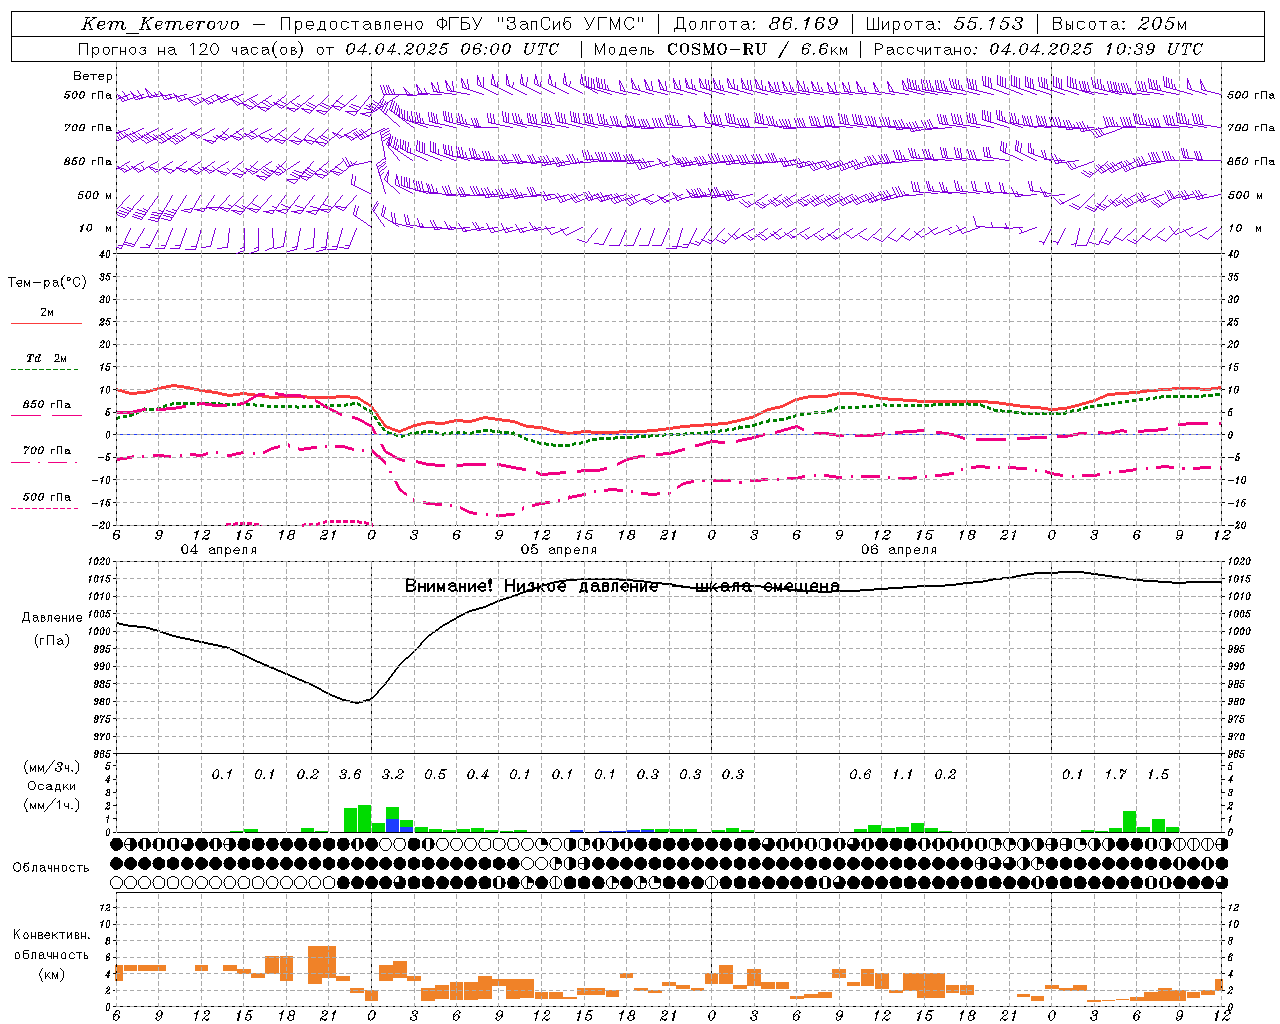Screen dimensions: 1280x1024
Task: Click the 1.7 precipitation value
Action: point(1116,775)
